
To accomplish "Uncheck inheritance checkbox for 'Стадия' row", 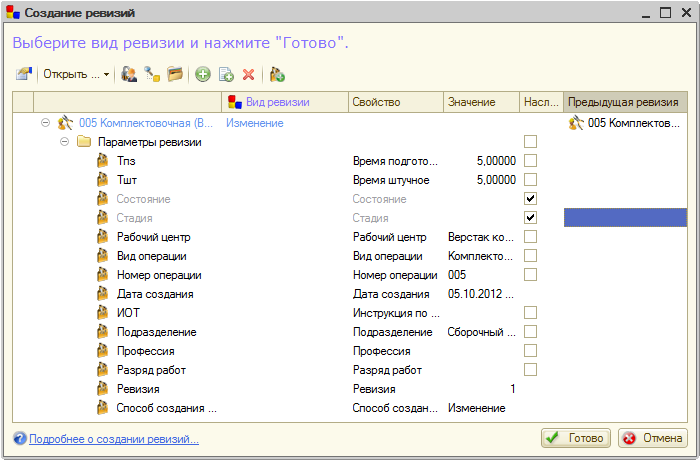I will click(x=530, y=217).
